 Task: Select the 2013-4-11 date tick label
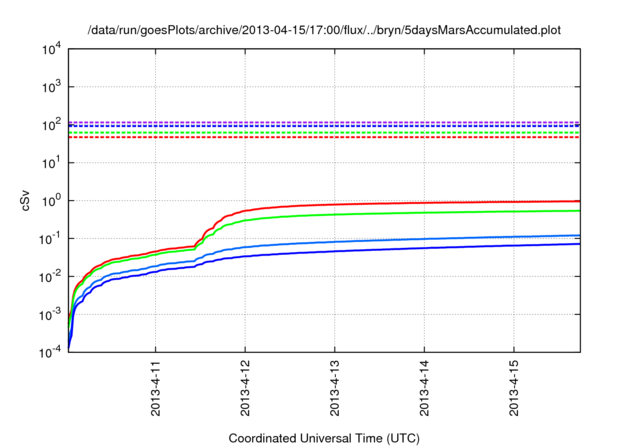(156, 388)
